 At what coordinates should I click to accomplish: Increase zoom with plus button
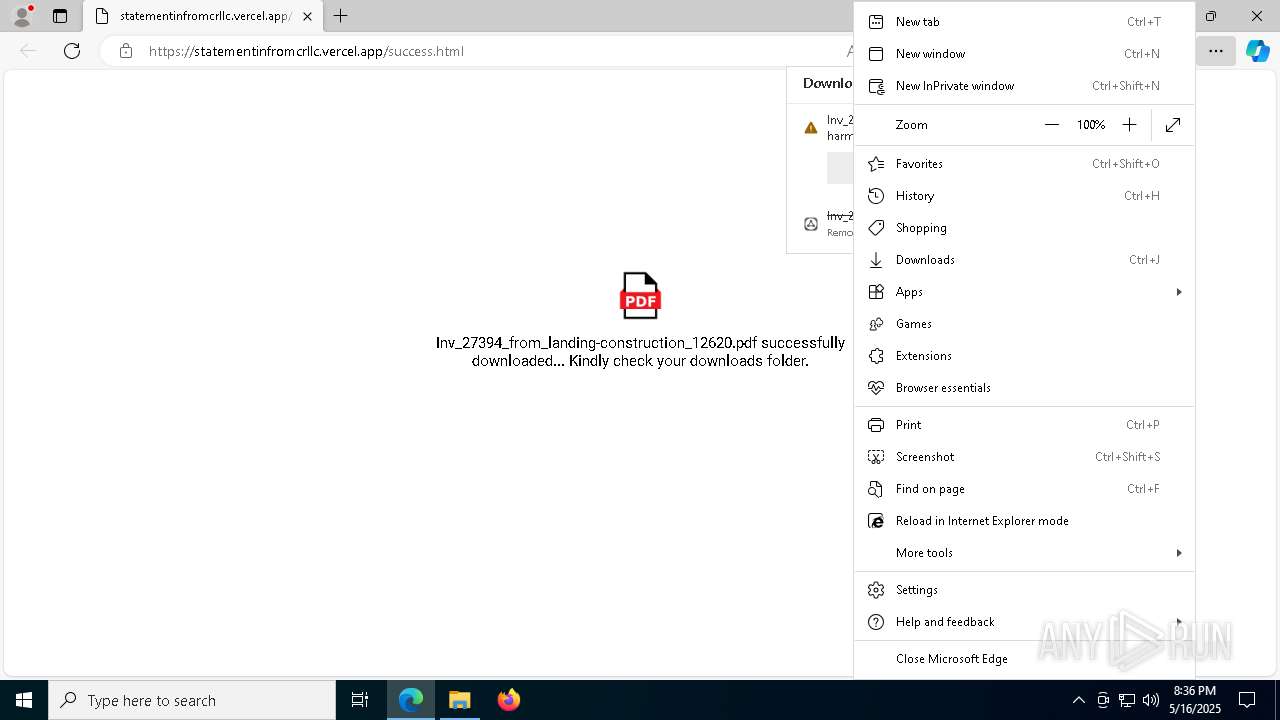tap(1129, 125)
